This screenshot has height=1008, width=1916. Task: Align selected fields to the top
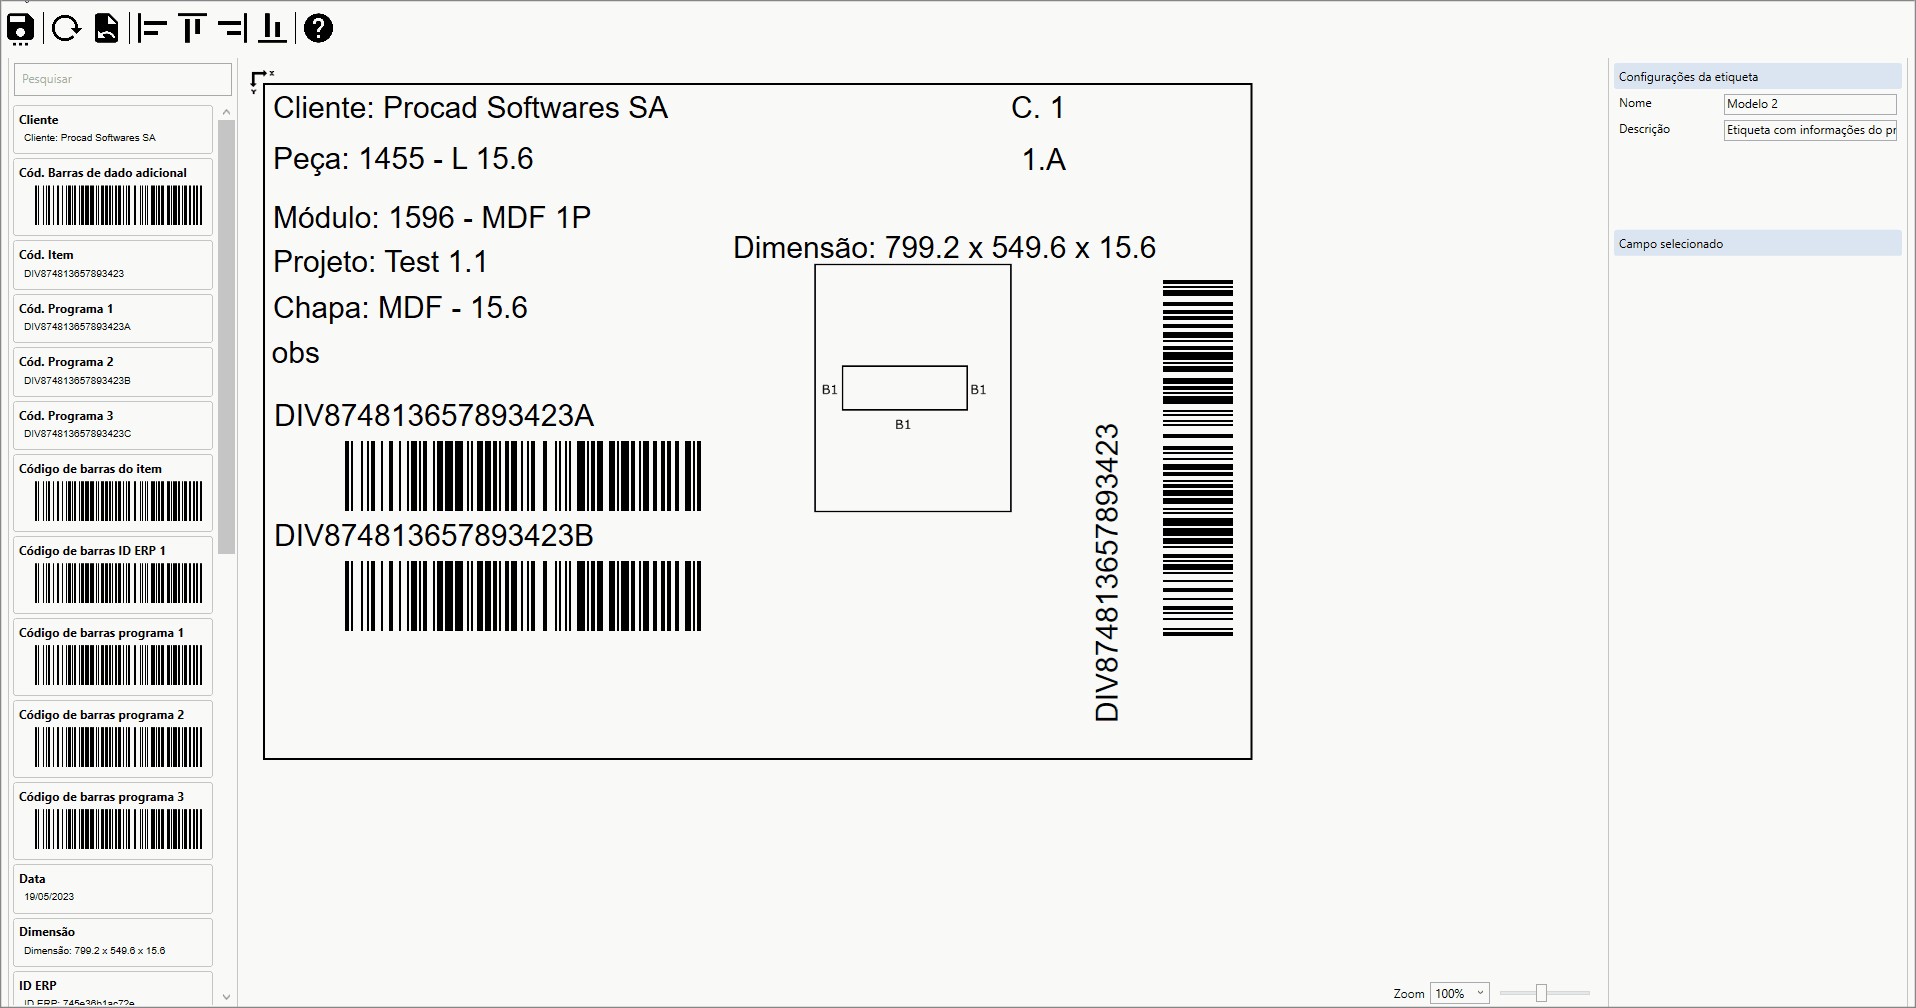tap(192, 28)
